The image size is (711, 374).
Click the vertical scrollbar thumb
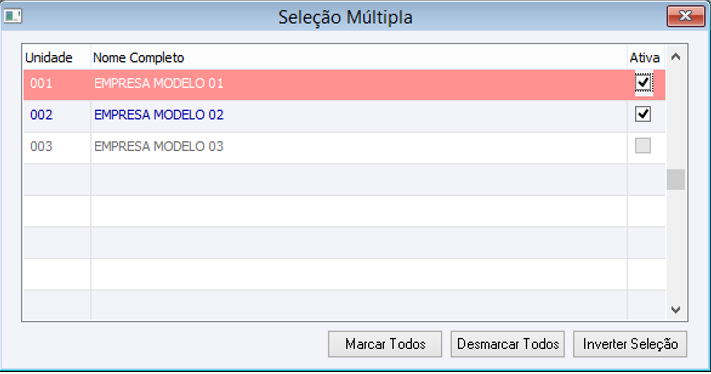(x=676, y=180)
